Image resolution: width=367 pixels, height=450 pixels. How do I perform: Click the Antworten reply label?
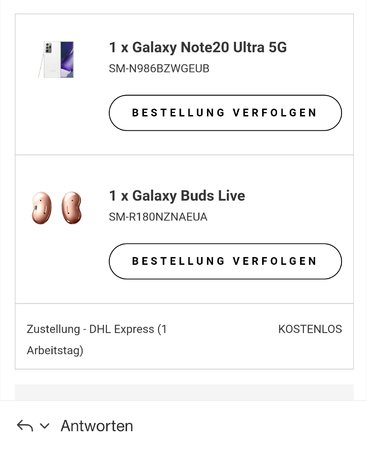pos(97,426)
